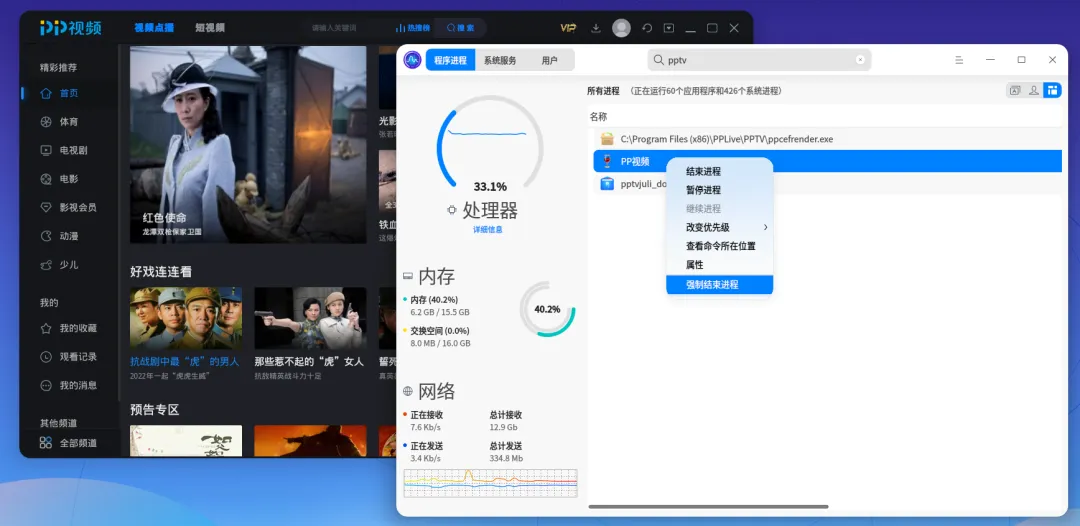This screenshot has width=1080, height=526.
Task: Click the 网络 globe icon
Action: [x=408, y=391]
